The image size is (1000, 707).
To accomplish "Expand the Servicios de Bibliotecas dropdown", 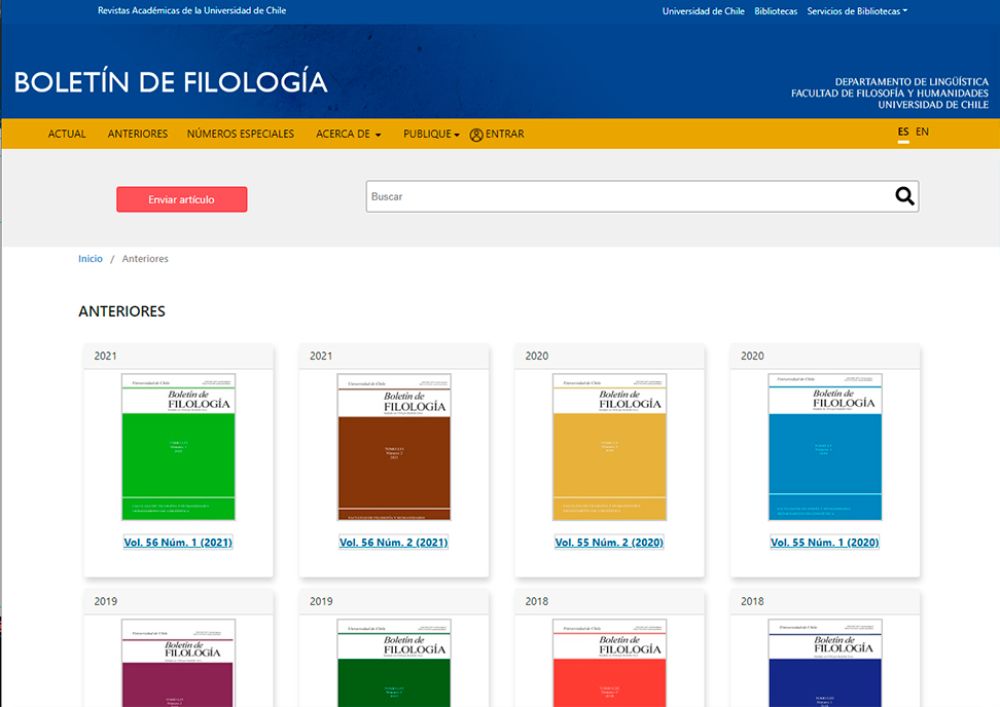I will [853, 11].
